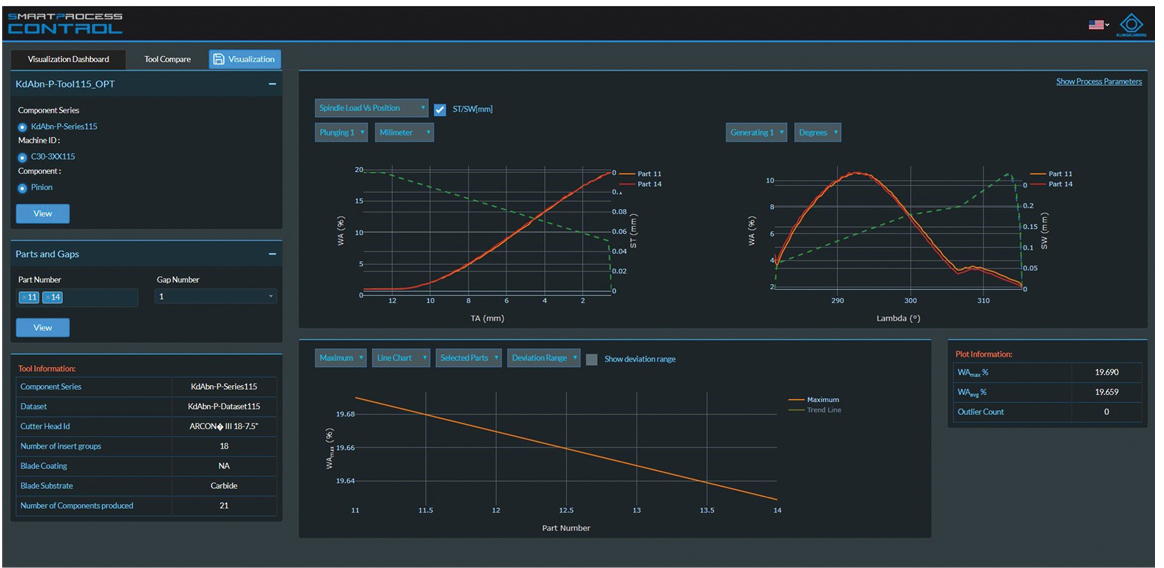1164x568 pixels.
Task: Open the Degrees unit dropdown
Action: pos(817,132)
